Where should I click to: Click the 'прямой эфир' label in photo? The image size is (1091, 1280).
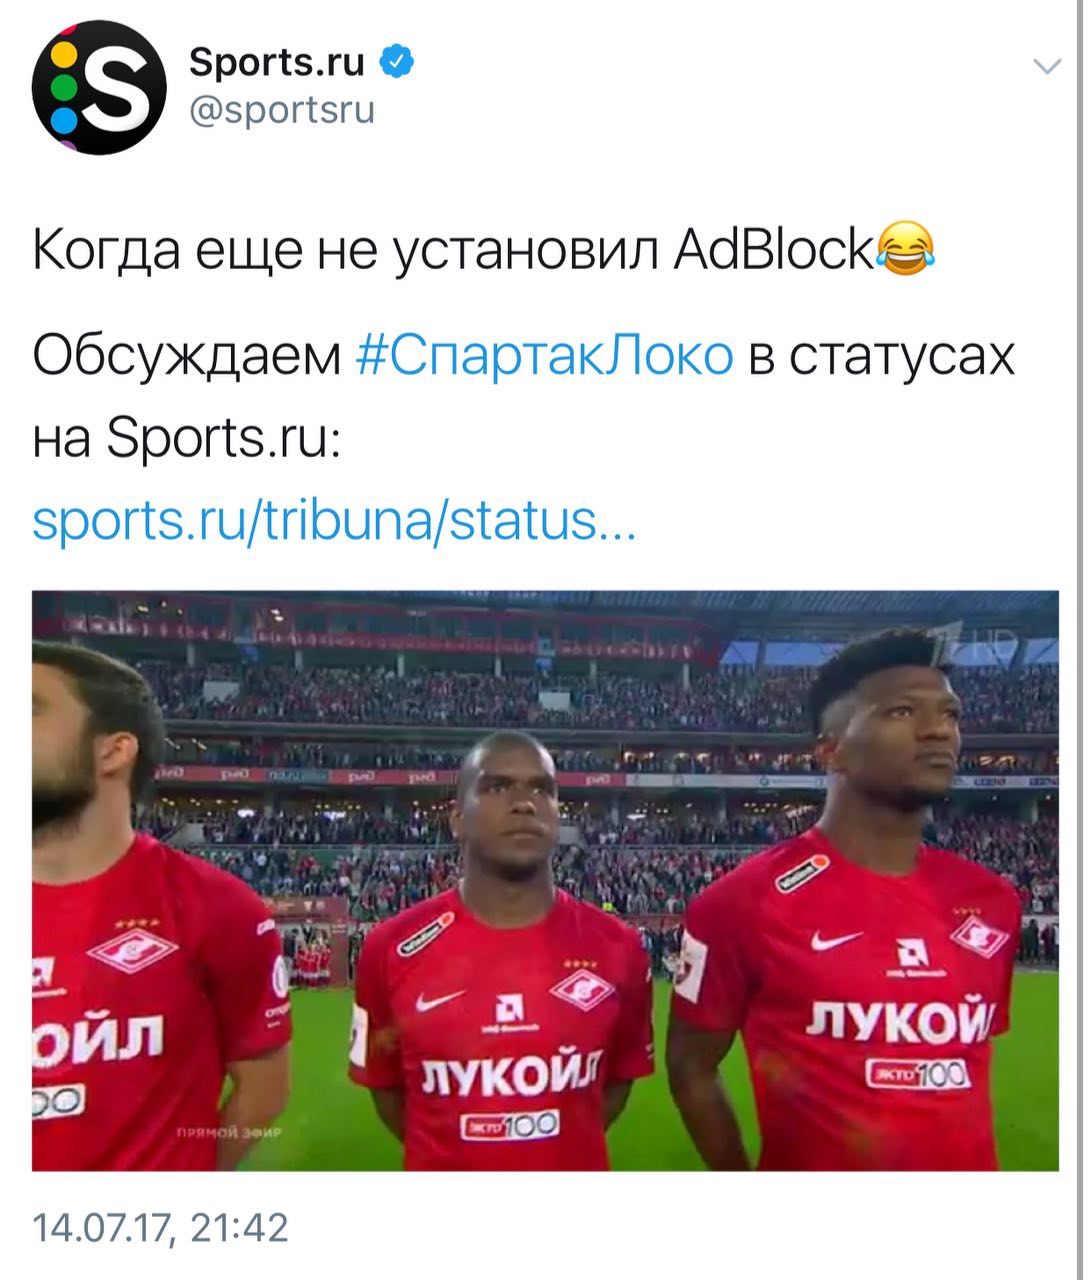click(x=230, y=1131)
